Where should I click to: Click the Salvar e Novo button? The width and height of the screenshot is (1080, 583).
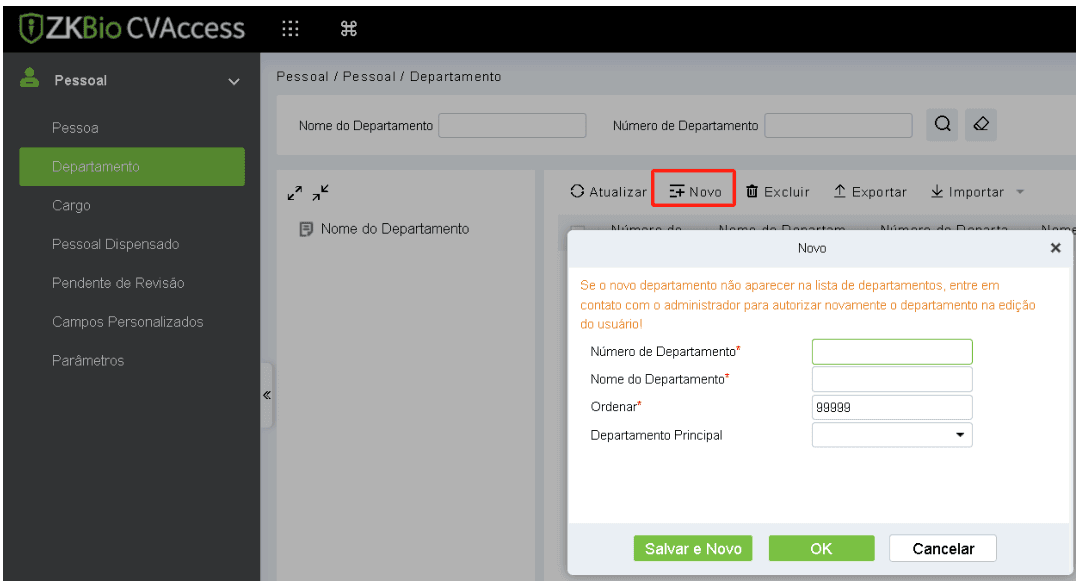click(x=693, y=549)
